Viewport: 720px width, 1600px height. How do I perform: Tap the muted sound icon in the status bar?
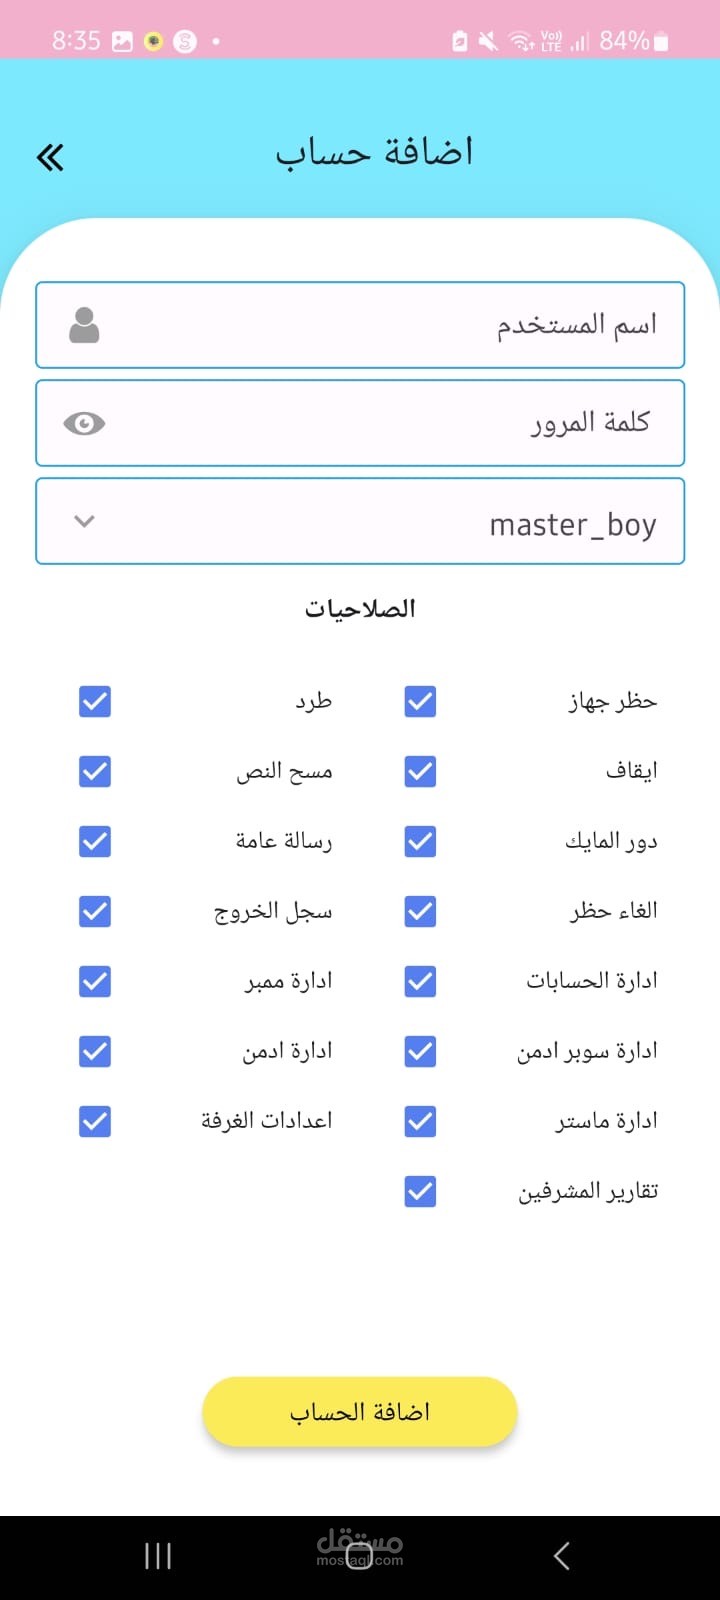tap(488, 41)
